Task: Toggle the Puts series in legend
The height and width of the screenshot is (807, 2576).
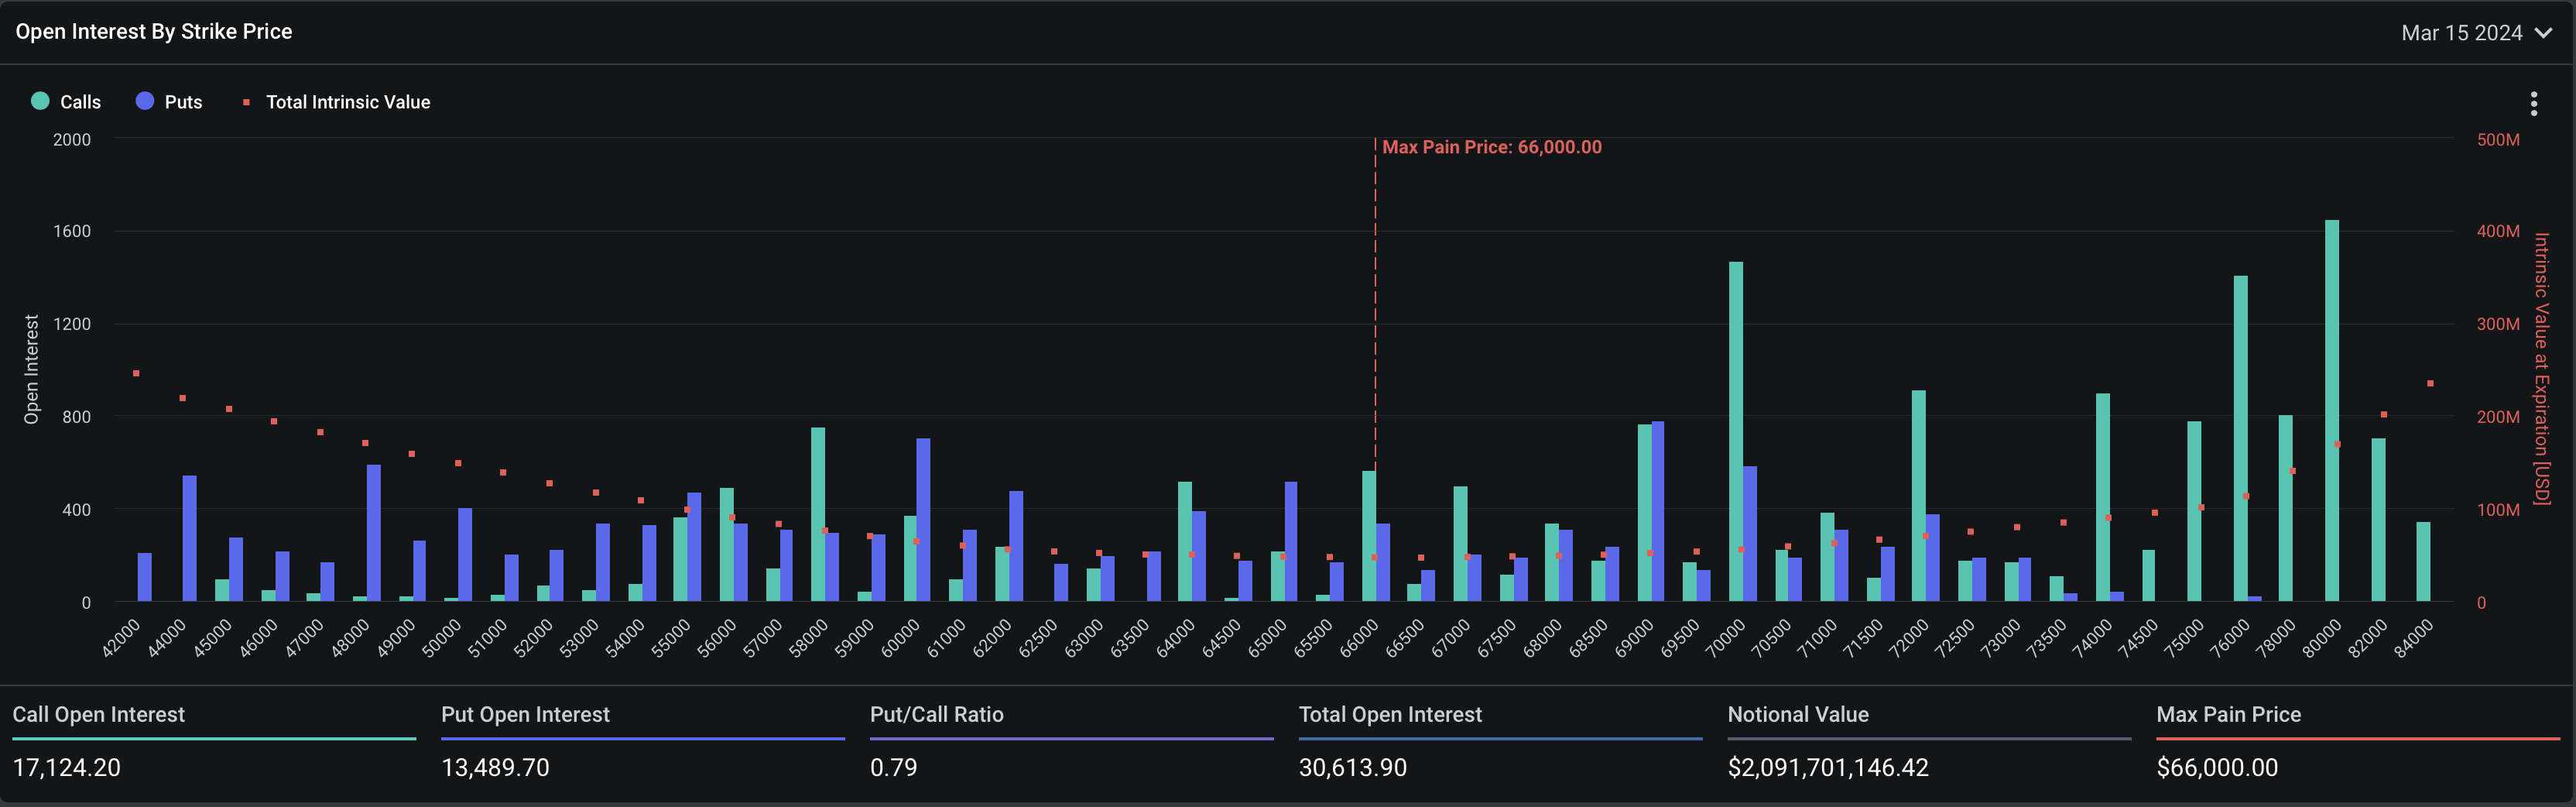Action: click(x=183, y=102)
